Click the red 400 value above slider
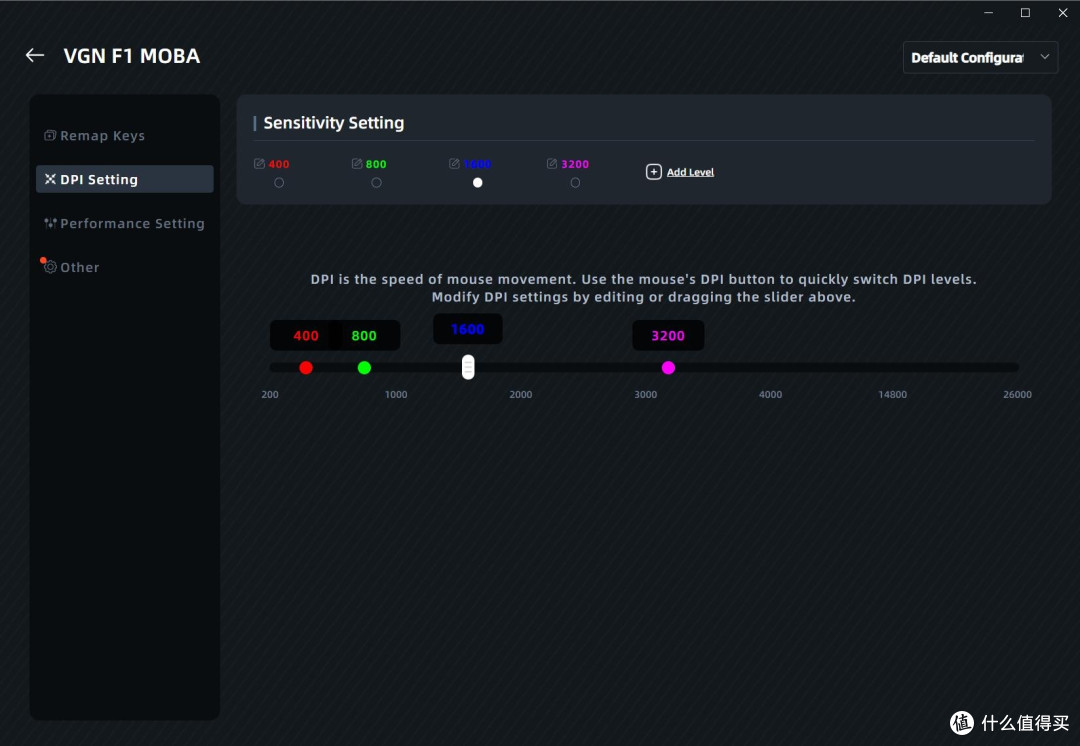Screen dimensions: 1080x746 (x=306, y=335)
